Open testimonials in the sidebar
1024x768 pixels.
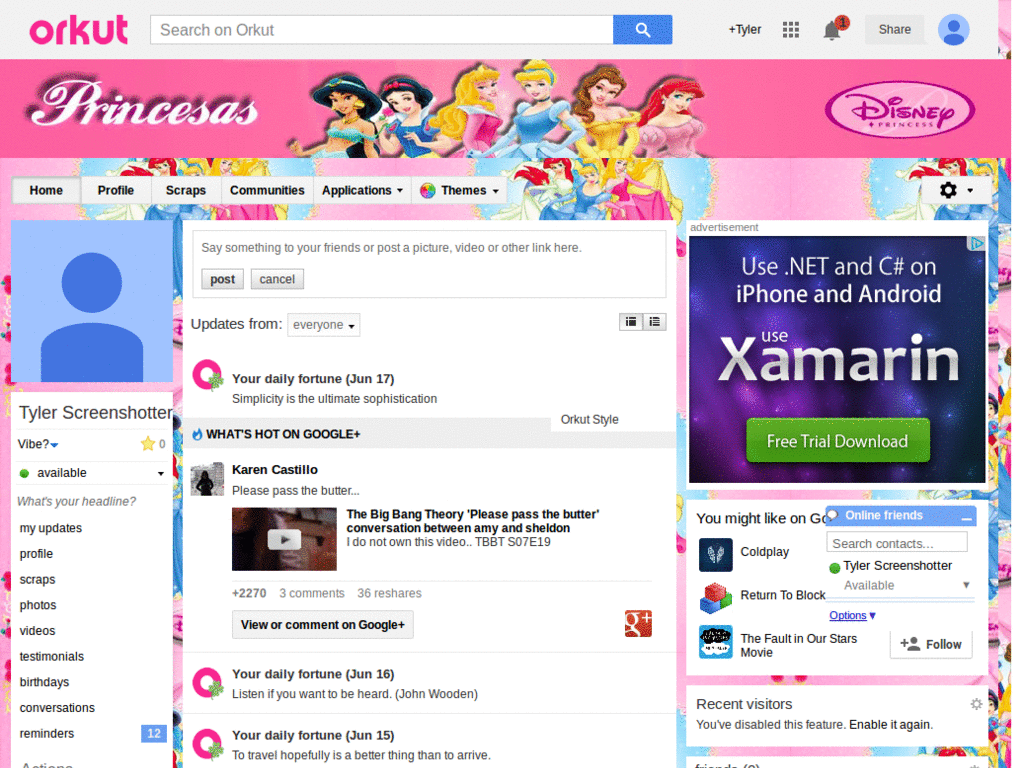pyautogui.click(x=52, y=657)
